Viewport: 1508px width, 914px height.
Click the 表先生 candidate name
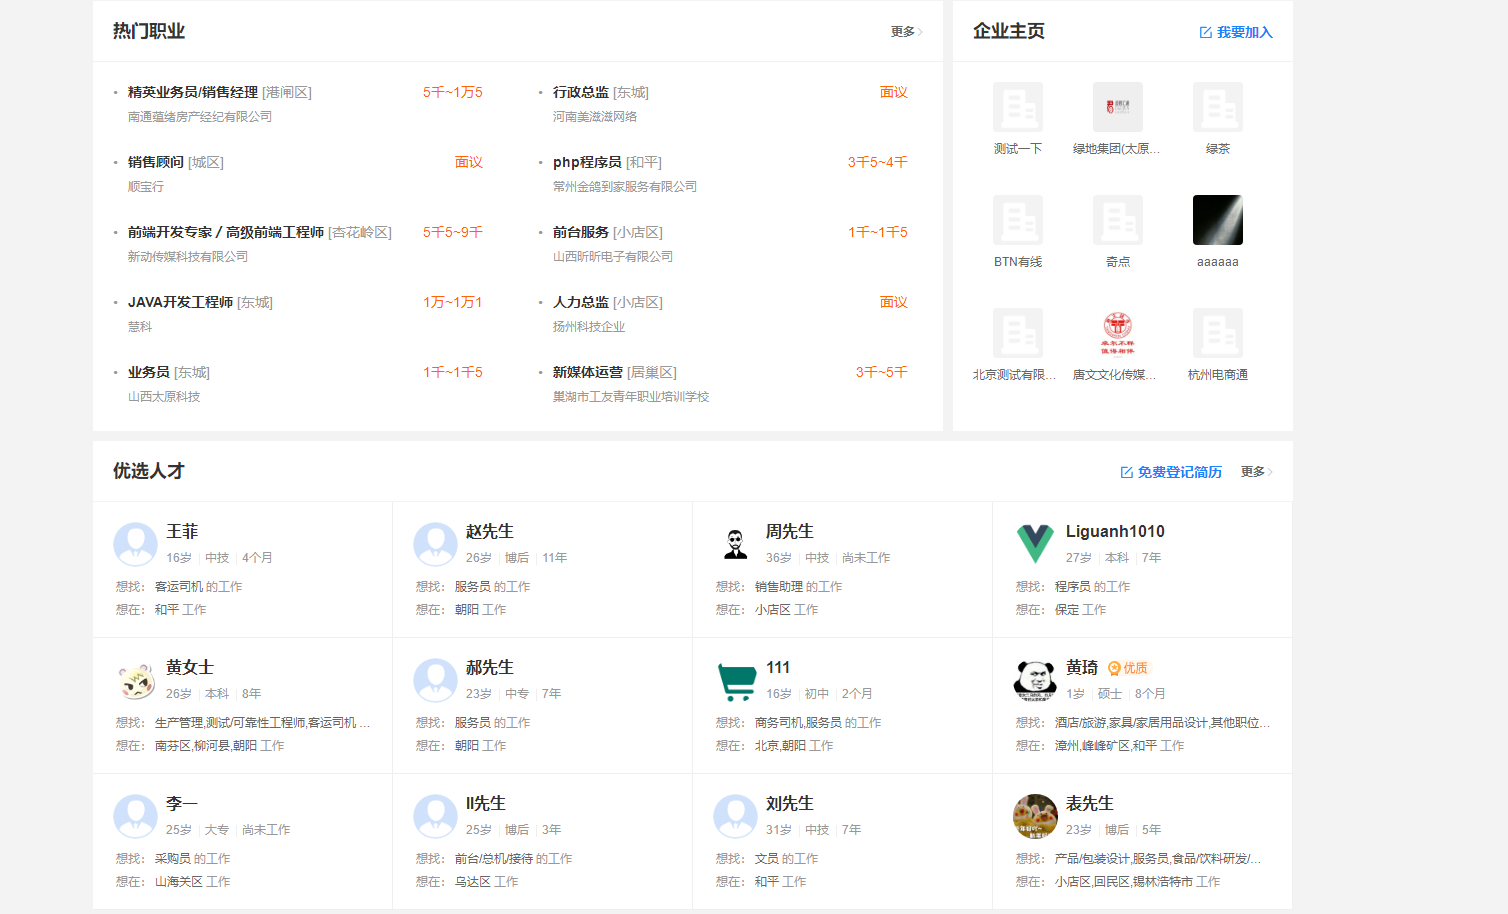pos(1090,804)
